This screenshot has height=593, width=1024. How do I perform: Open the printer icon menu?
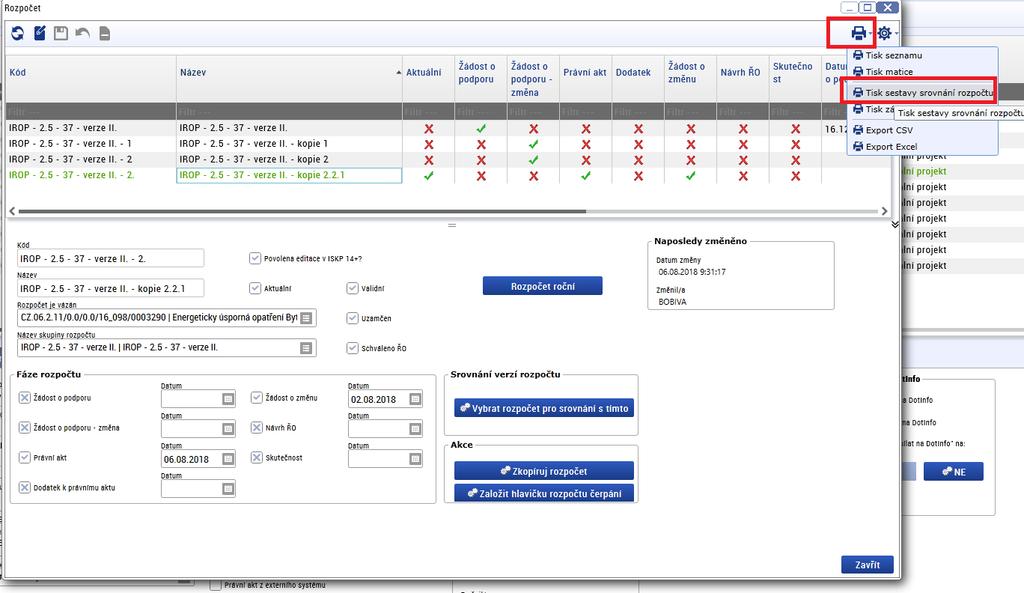859,33
